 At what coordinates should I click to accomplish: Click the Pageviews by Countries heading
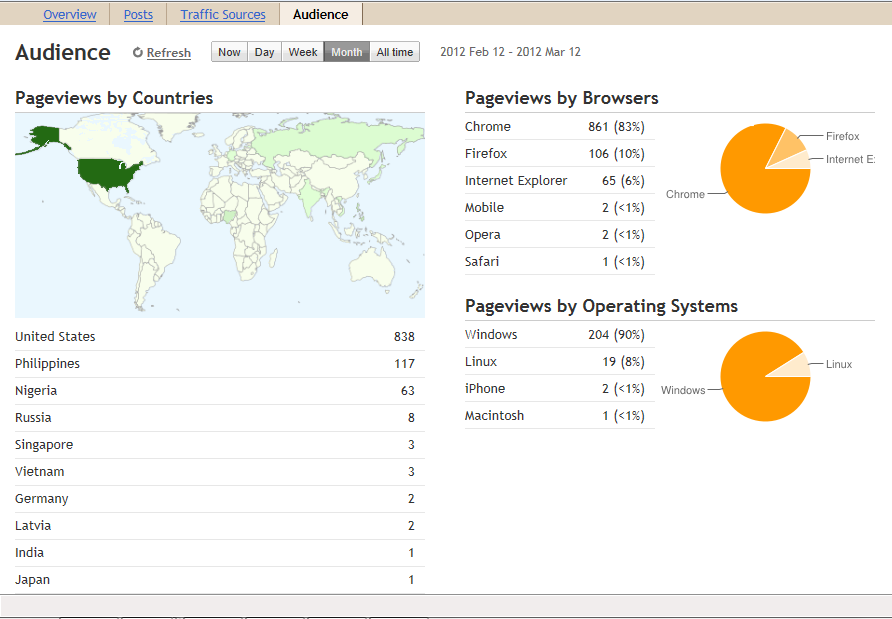[114, 98]
